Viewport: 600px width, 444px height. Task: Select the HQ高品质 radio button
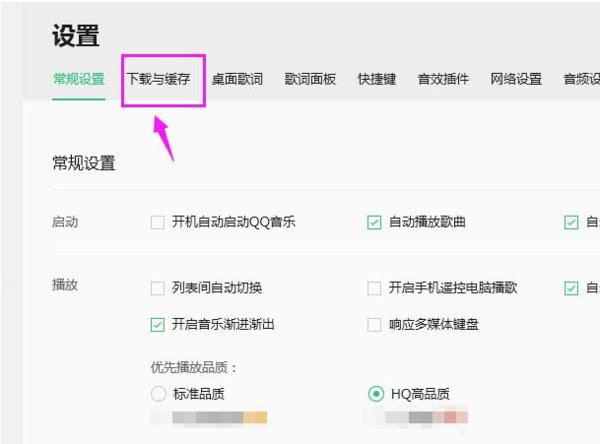(x=376, y=394)
